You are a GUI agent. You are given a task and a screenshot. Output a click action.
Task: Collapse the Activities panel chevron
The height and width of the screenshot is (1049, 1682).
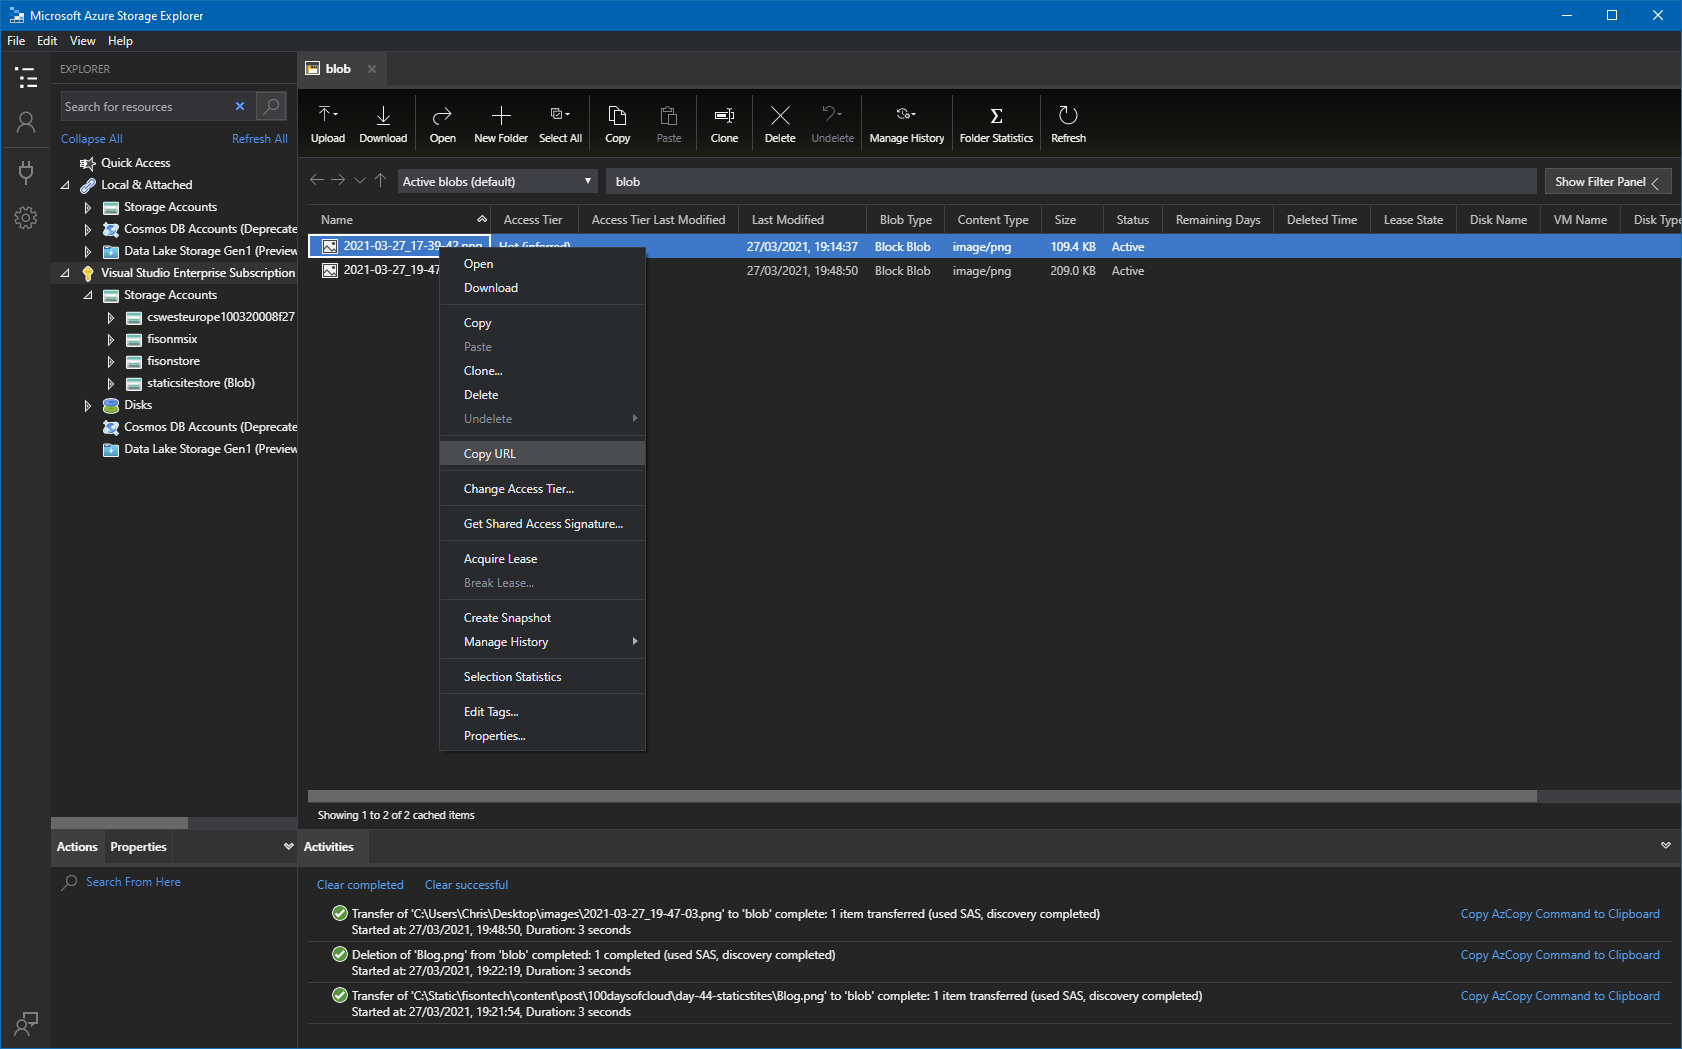(x=1665, y=846)
